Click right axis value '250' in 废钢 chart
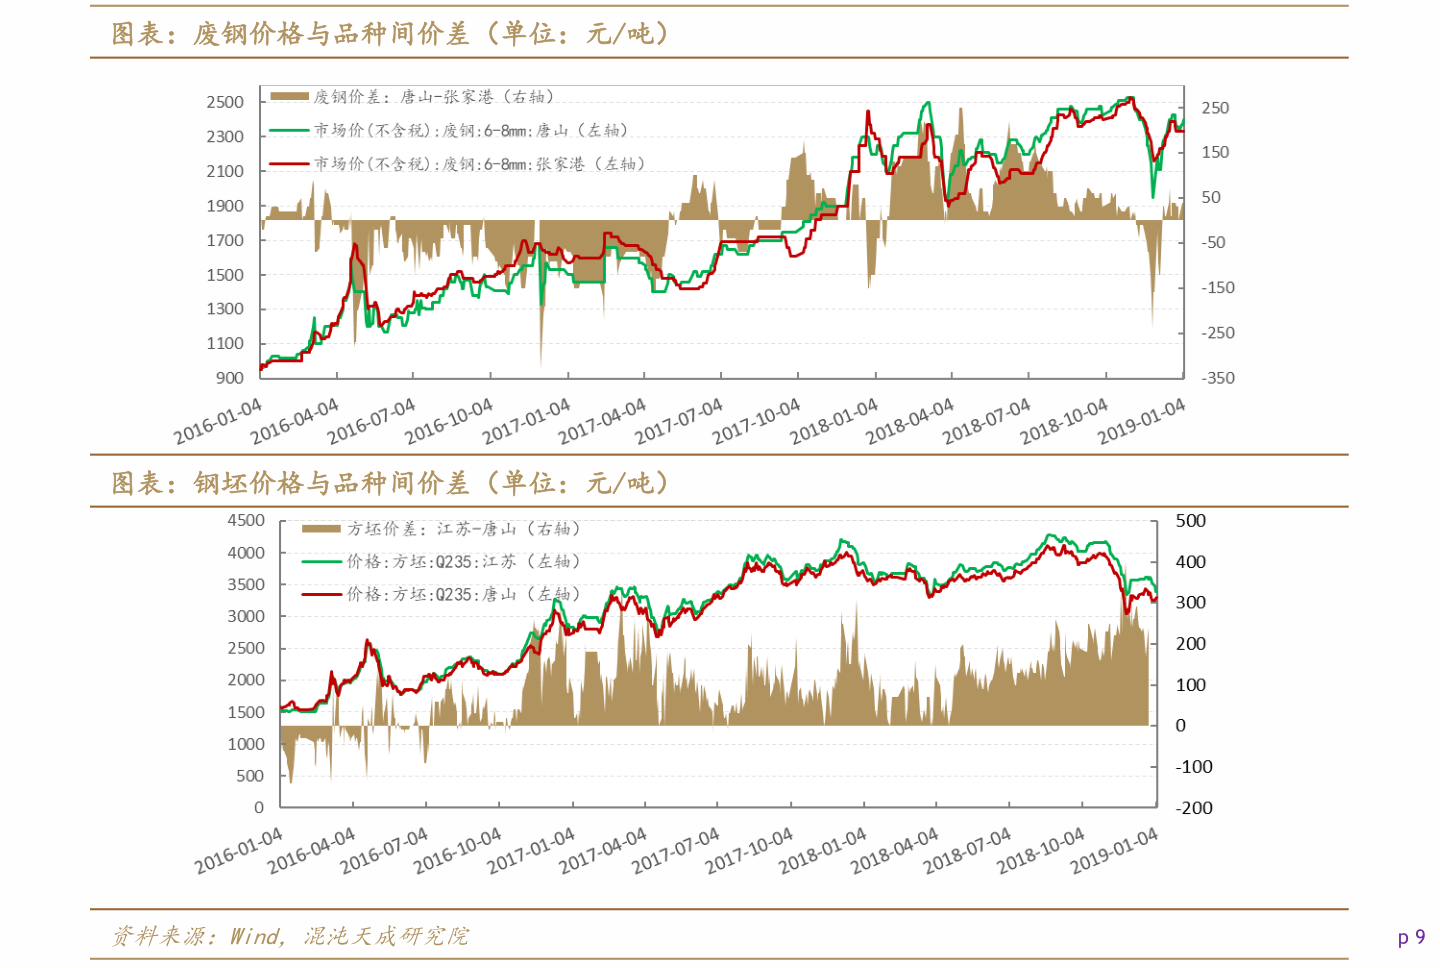 pos(1215,108)
